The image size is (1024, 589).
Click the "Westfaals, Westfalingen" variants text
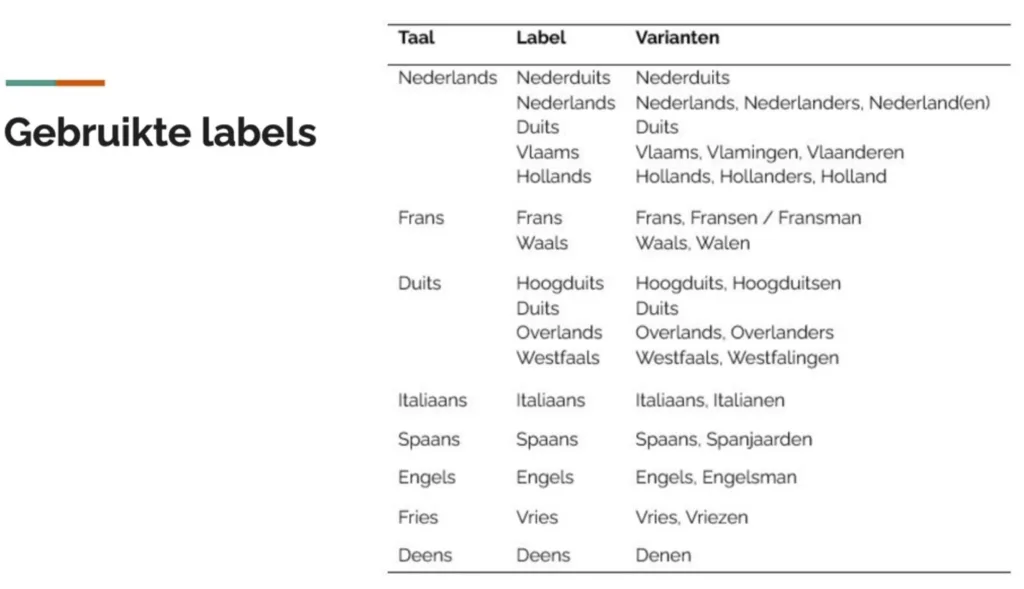737,358
